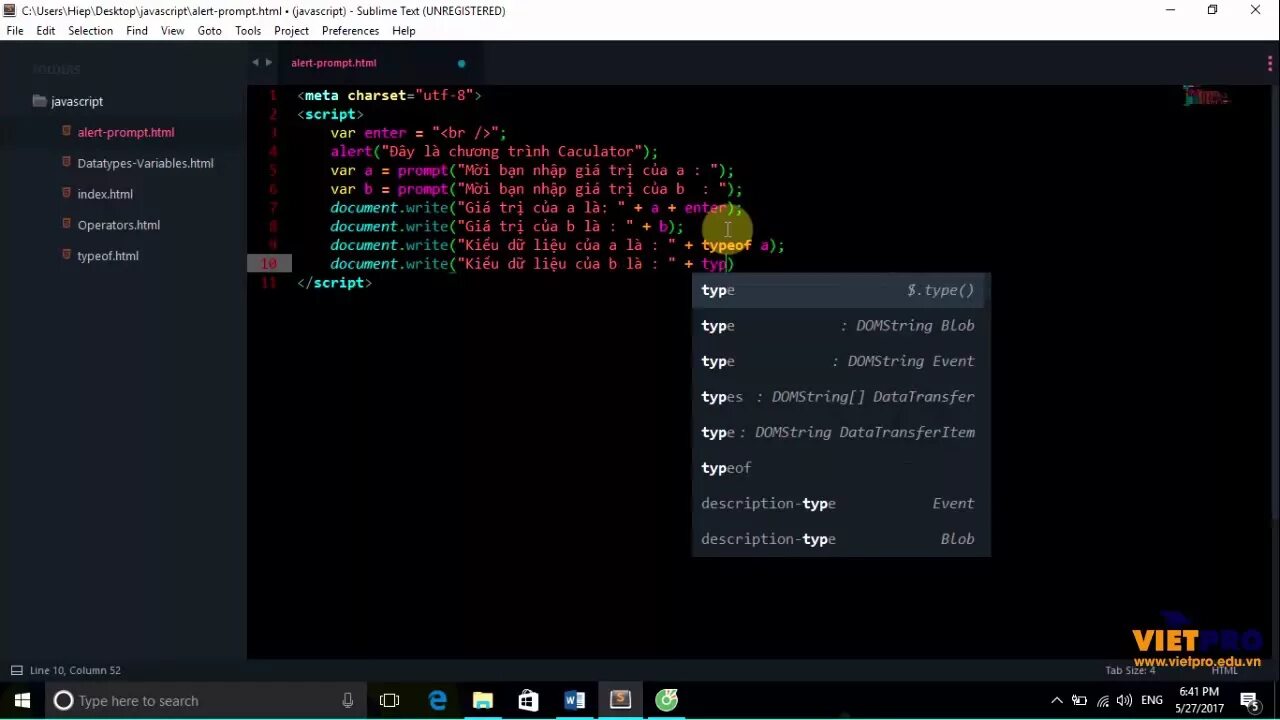Open the Edit menu
This screenshot has height=720, width=1280.
pos(46,31)
